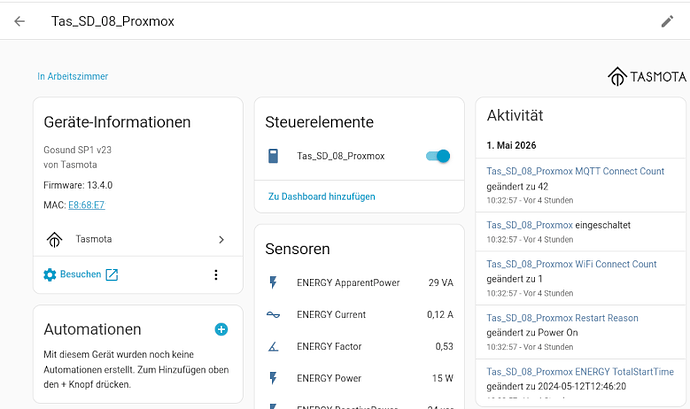This screenshot has height=409, width=690.
Task: Click the switch device icon under Steuerelemente
Action: [x=273, y=156]
